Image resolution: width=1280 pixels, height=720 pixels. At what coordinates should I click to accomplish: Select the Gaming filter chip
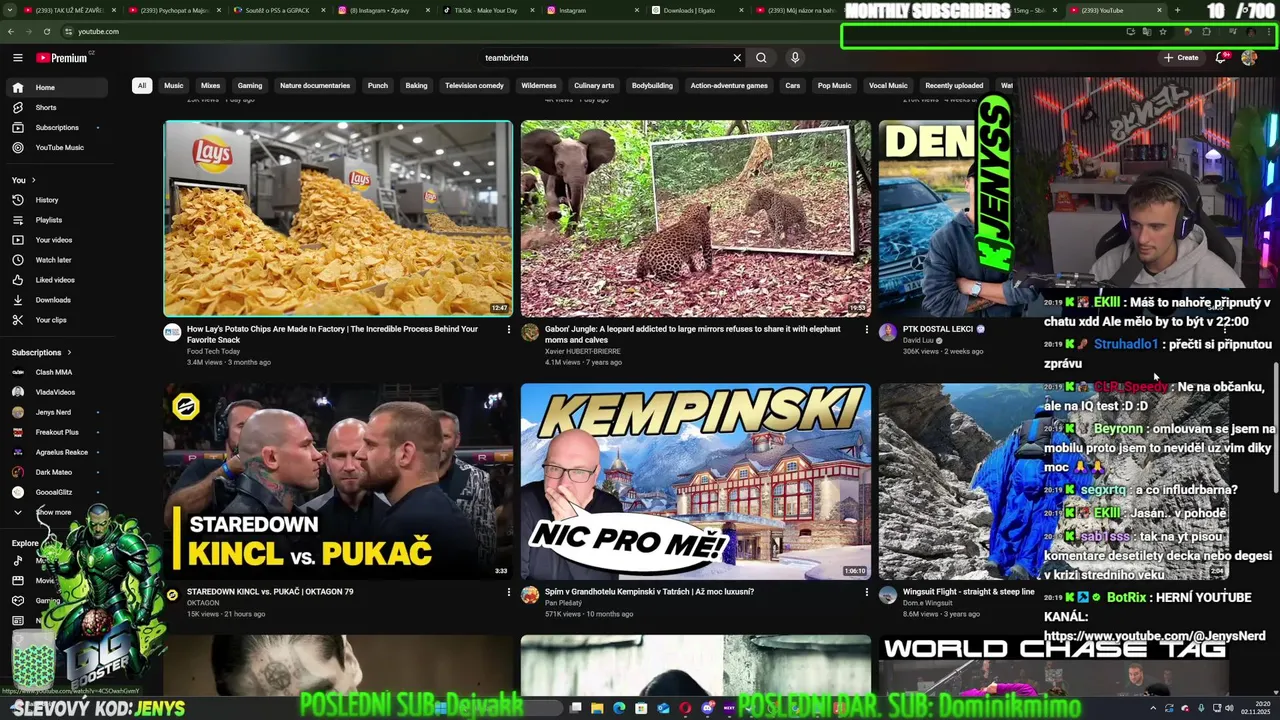pos(250,86)
